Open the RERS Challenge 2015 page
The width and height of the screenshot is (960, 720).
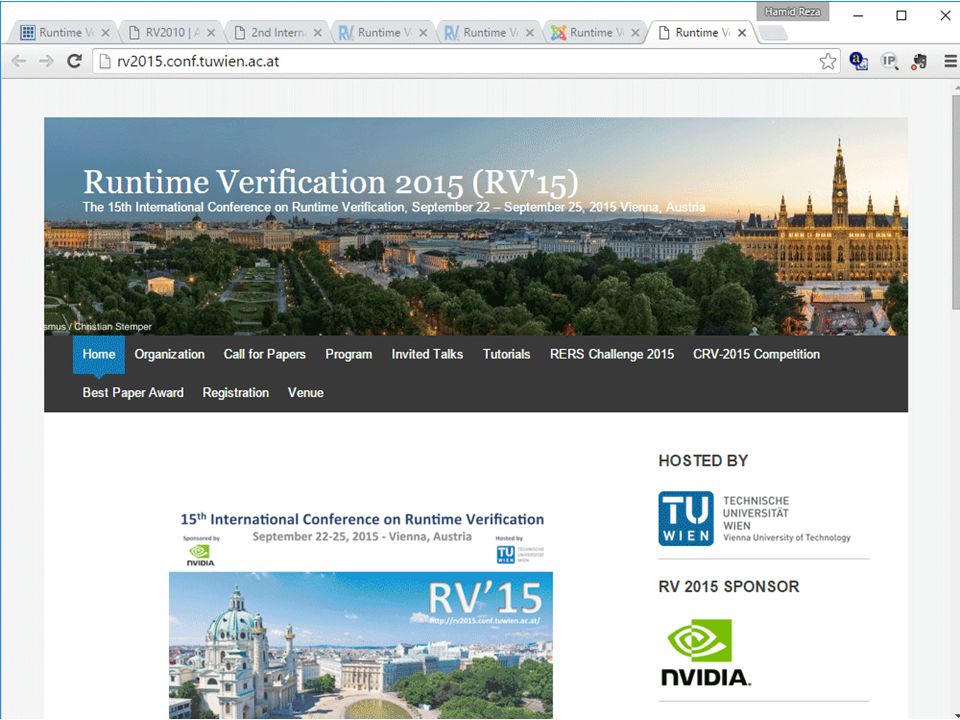coord(612,354)
